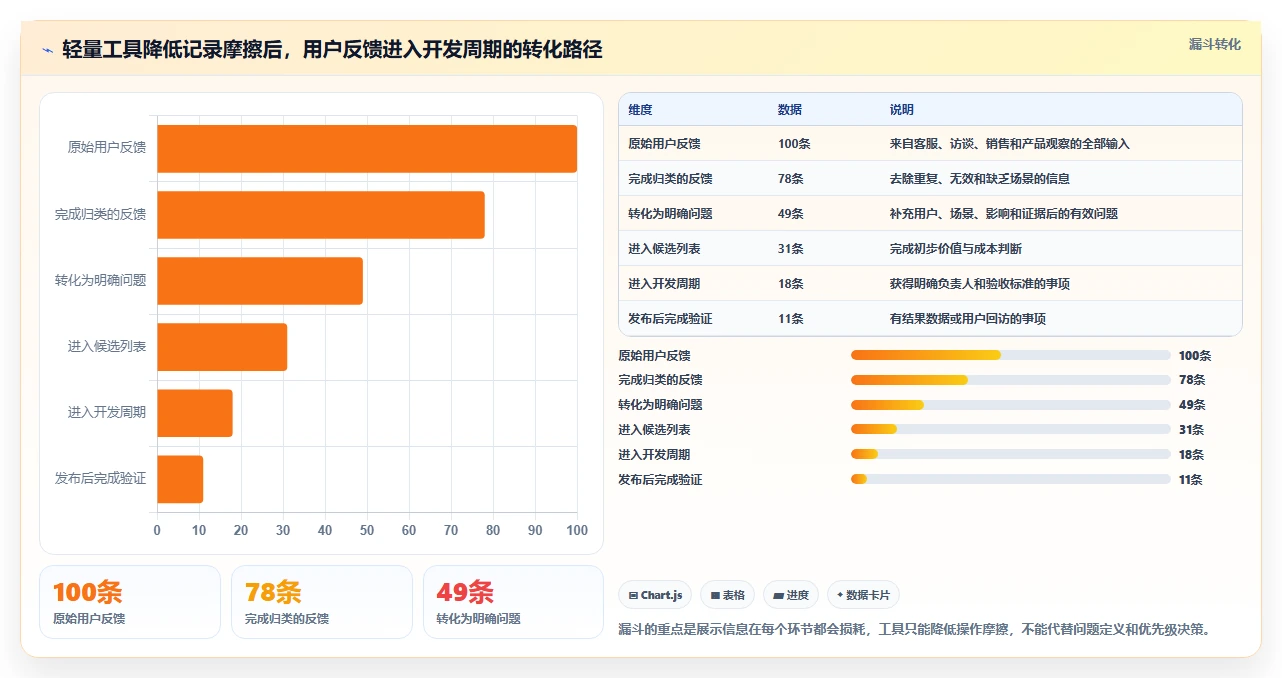
Task: Click table value 78条
Action: (x=791, y=179)
